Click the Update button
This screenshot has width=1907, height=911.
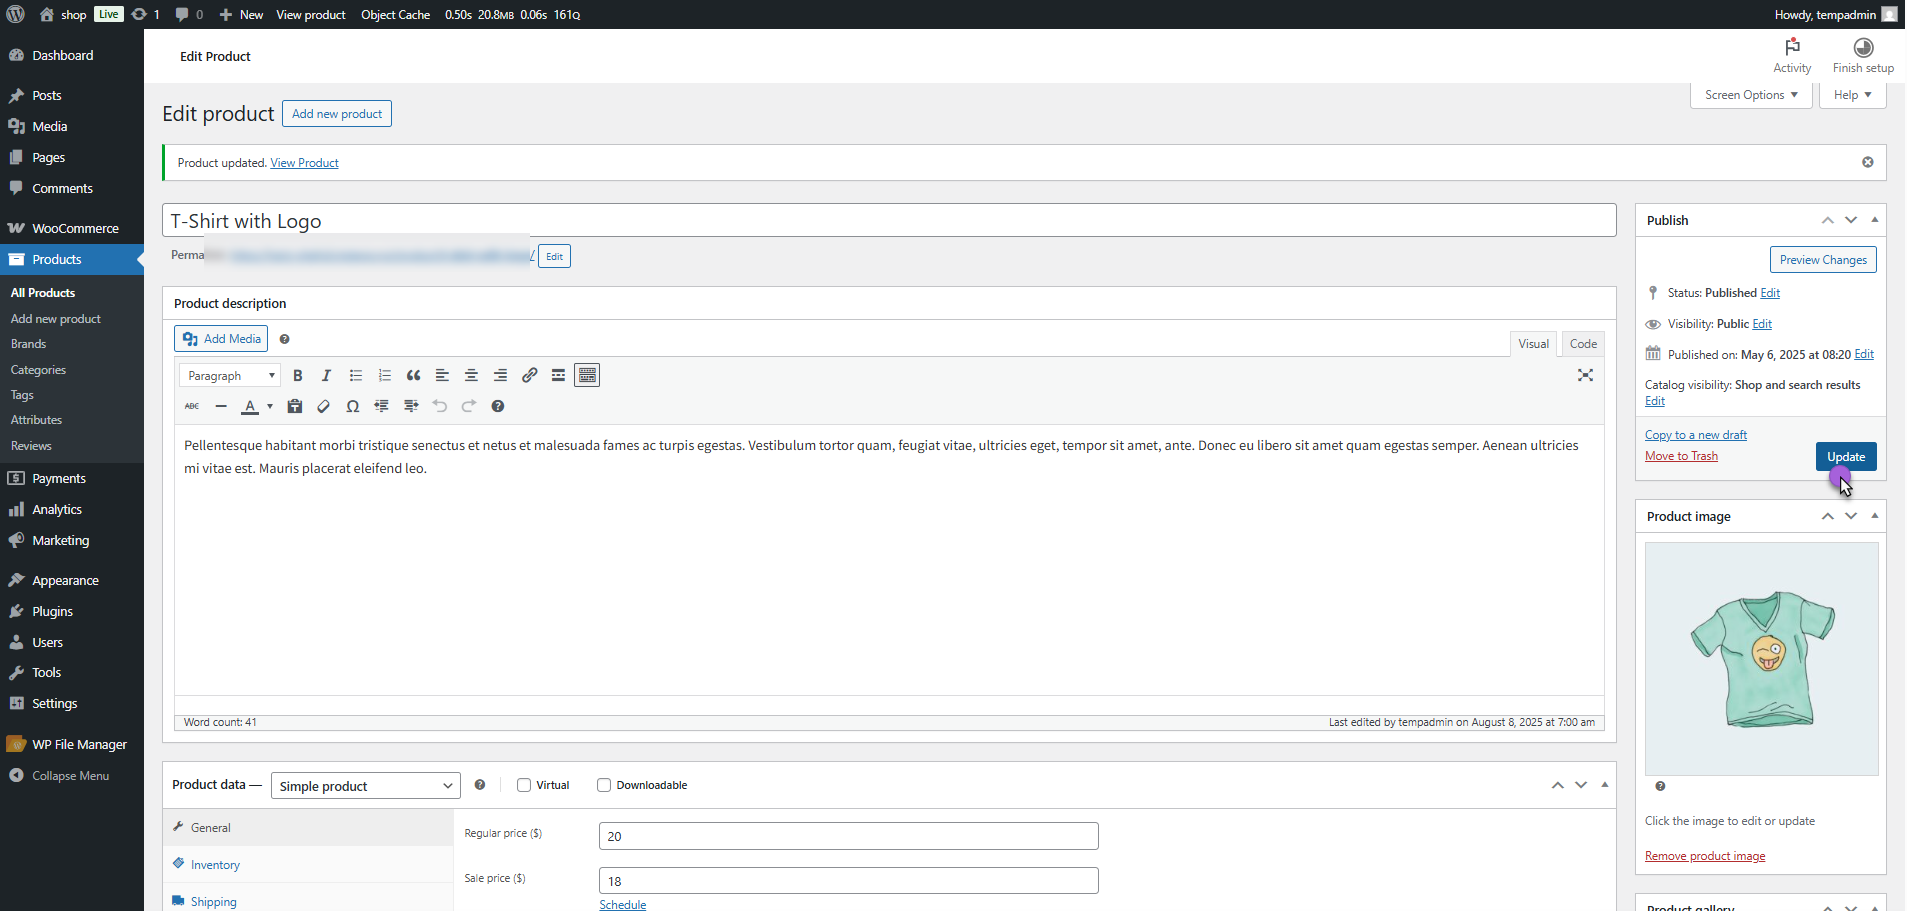(x=1845, y=457)
